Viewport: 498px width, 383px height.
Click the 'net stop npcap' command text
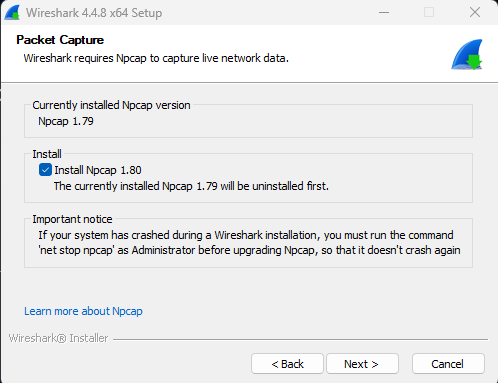(76, 250)
